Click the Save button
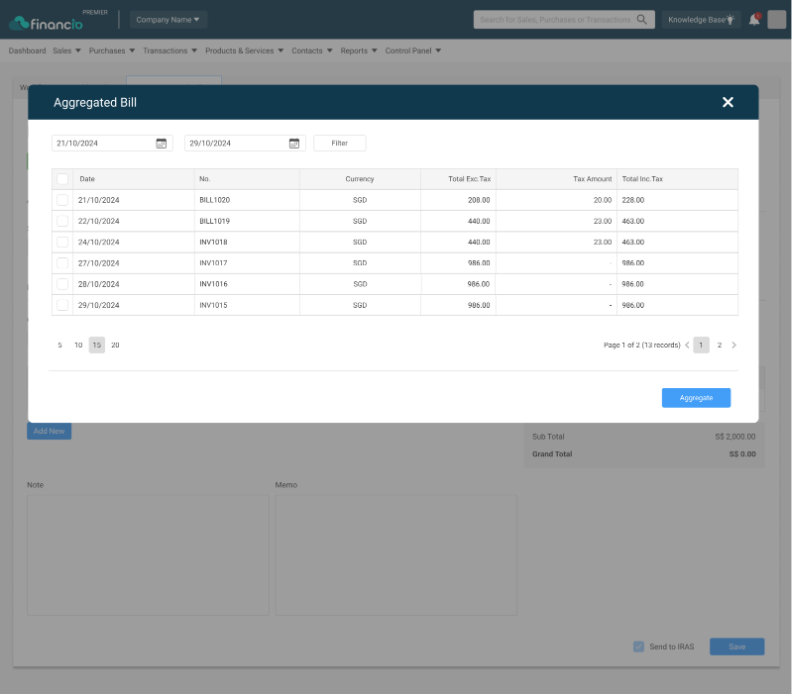Screen dimensions: 792x694 pos(736,647)
